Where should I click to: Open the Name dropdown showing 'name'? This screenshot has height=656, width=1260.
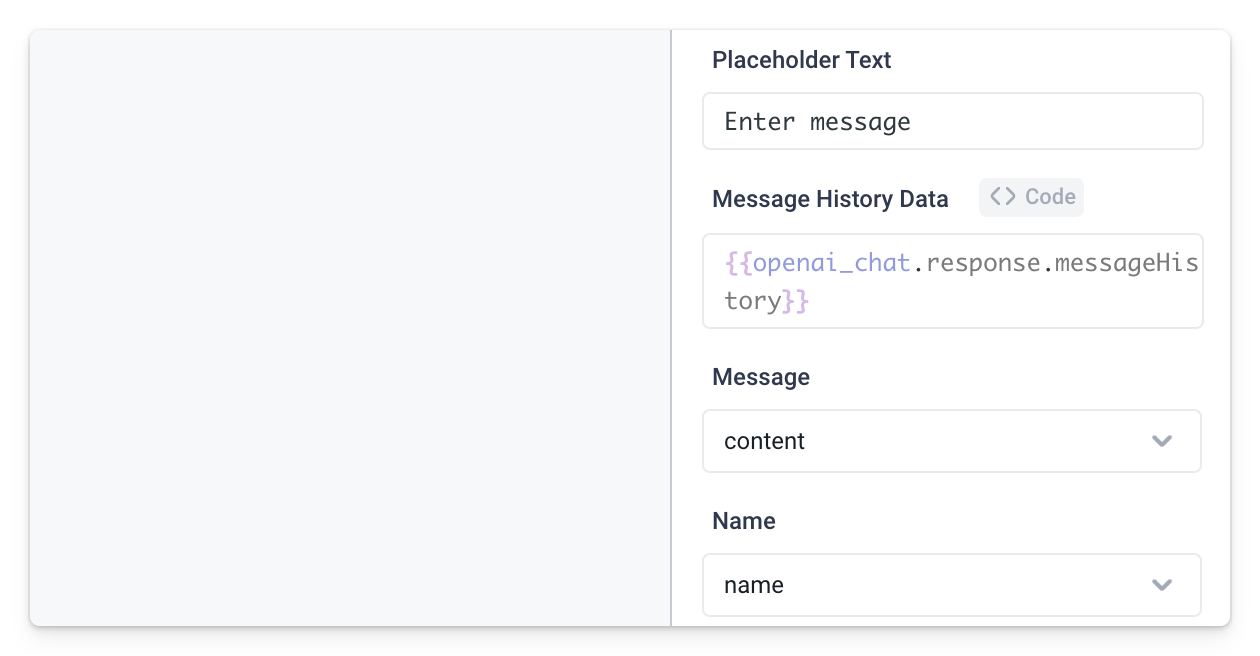pos(952,585)
